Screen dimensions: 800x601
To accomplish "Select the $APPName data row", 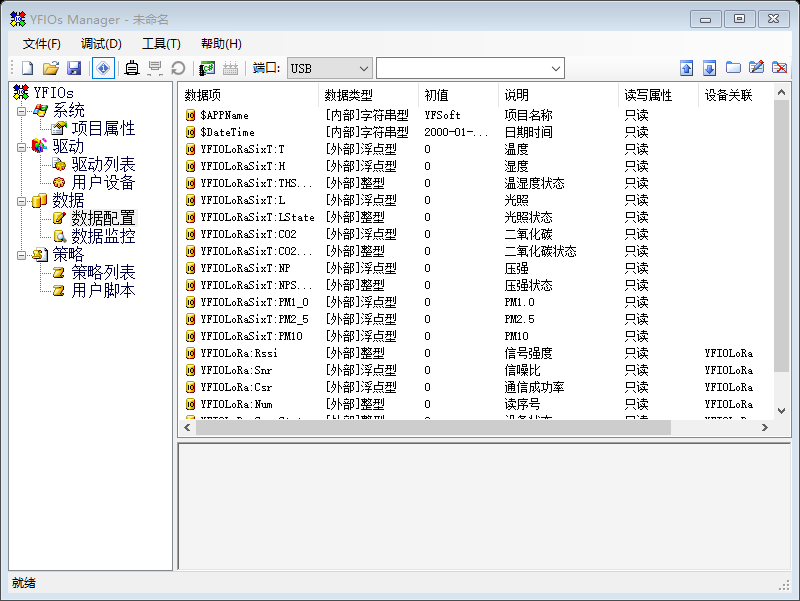I will pos(476,115).
